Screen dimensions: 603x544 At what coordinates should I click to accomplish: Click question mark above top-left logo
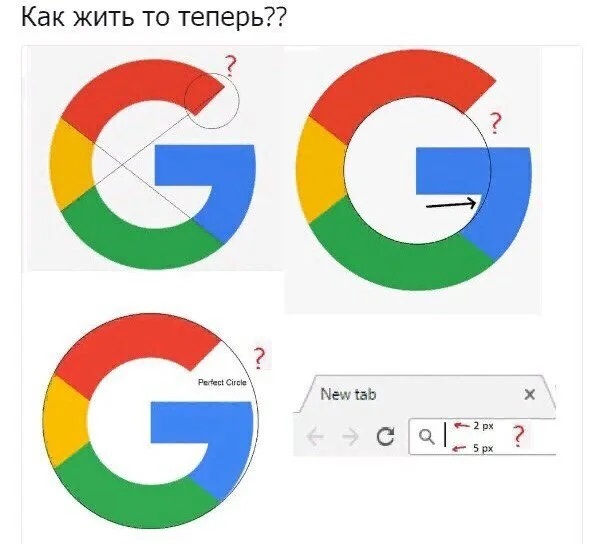[230, 66]
